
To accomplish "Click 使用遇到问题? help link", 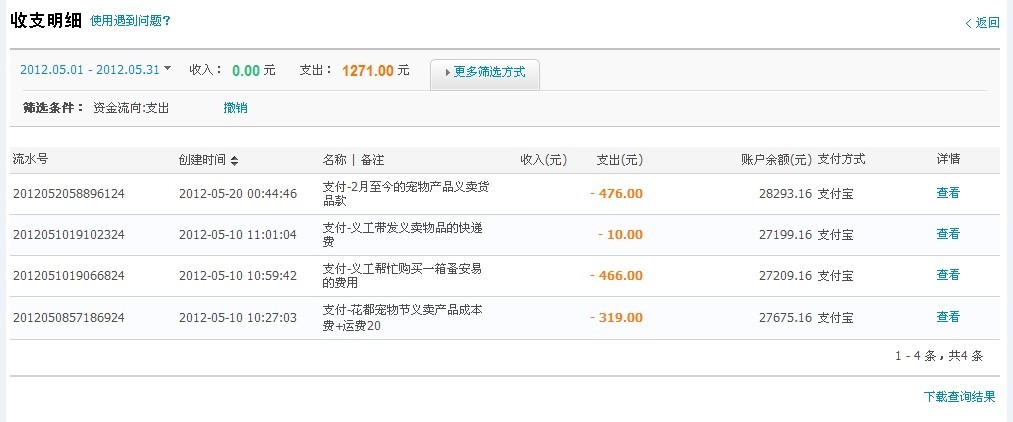I will tap(130, 20).
